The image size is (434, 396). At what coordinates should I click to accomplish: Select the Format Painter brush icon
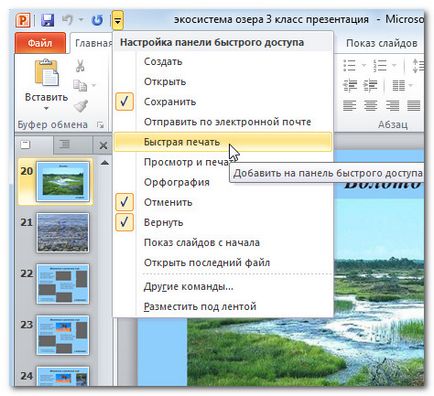tap(80, 106)
